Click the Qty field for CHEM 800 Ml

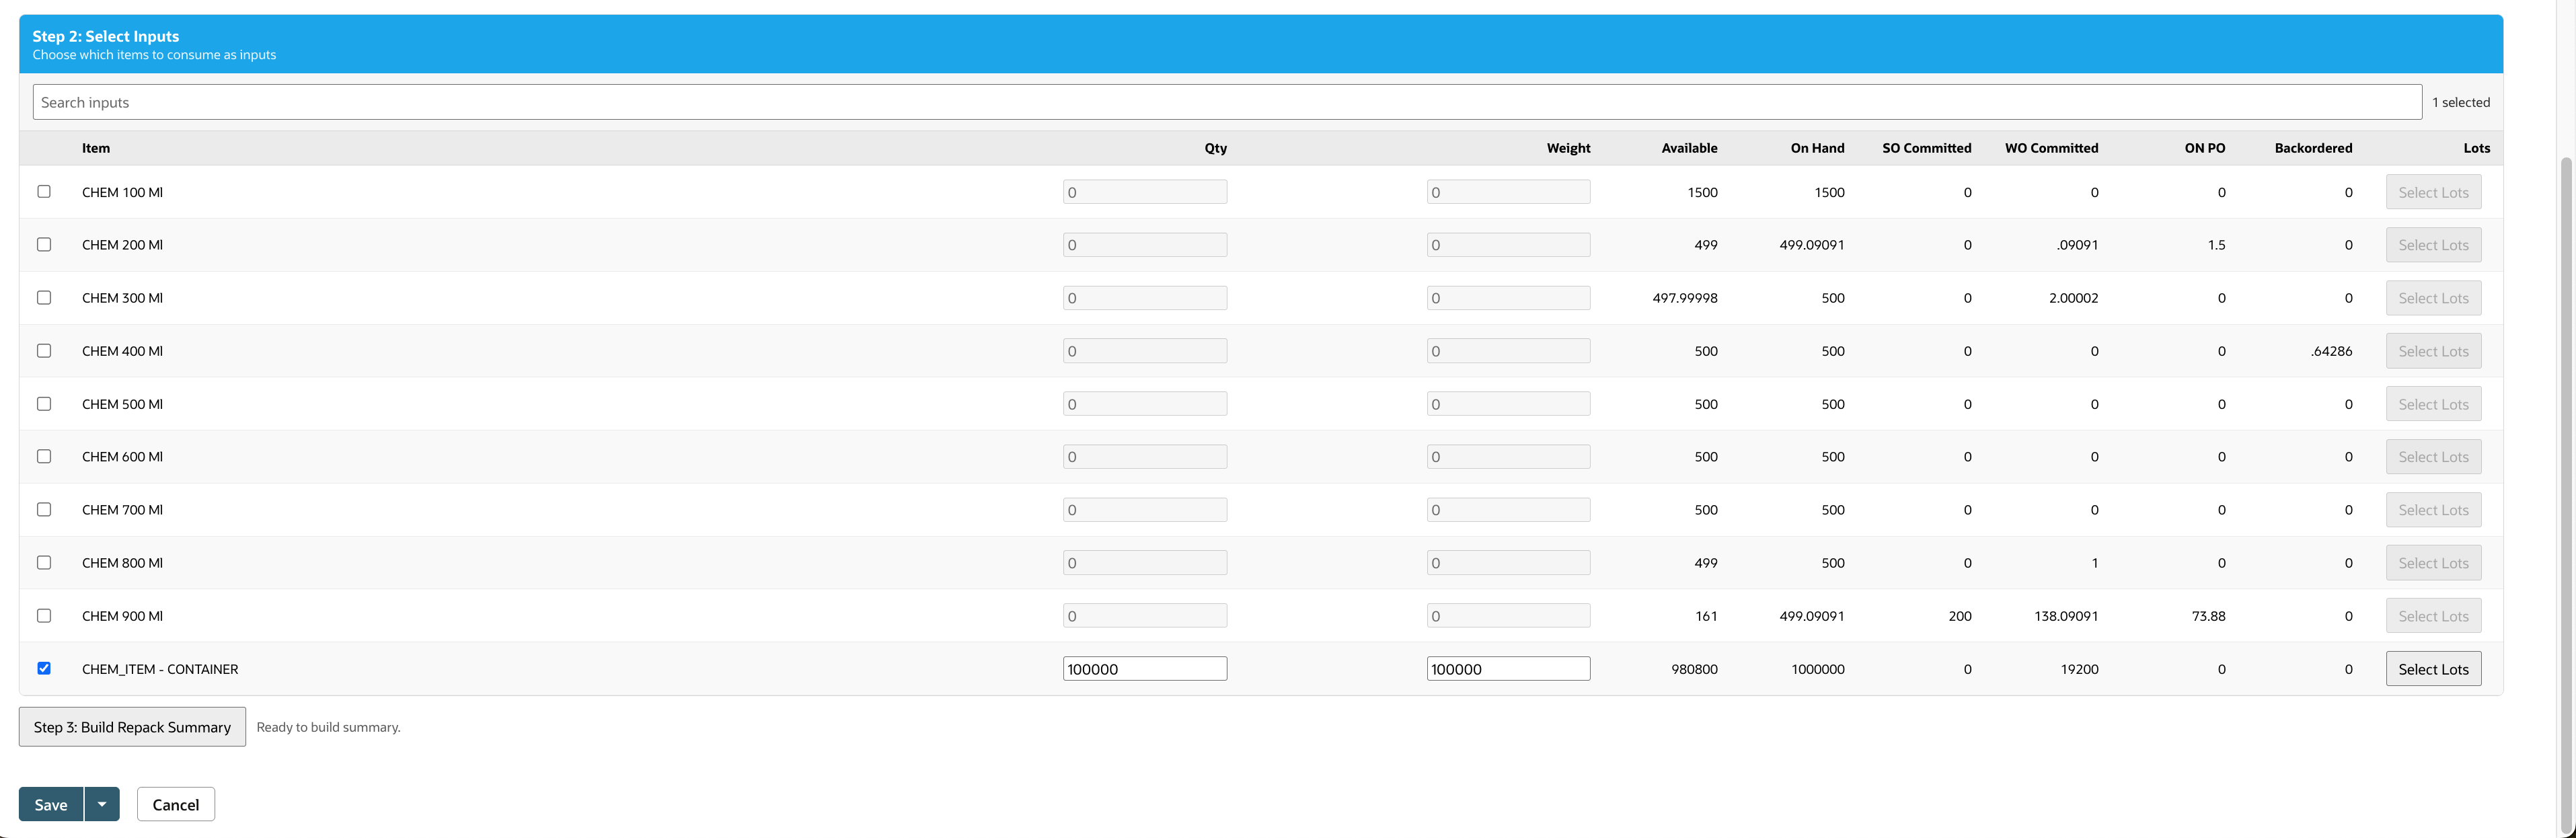click(x=1144, y=562)
